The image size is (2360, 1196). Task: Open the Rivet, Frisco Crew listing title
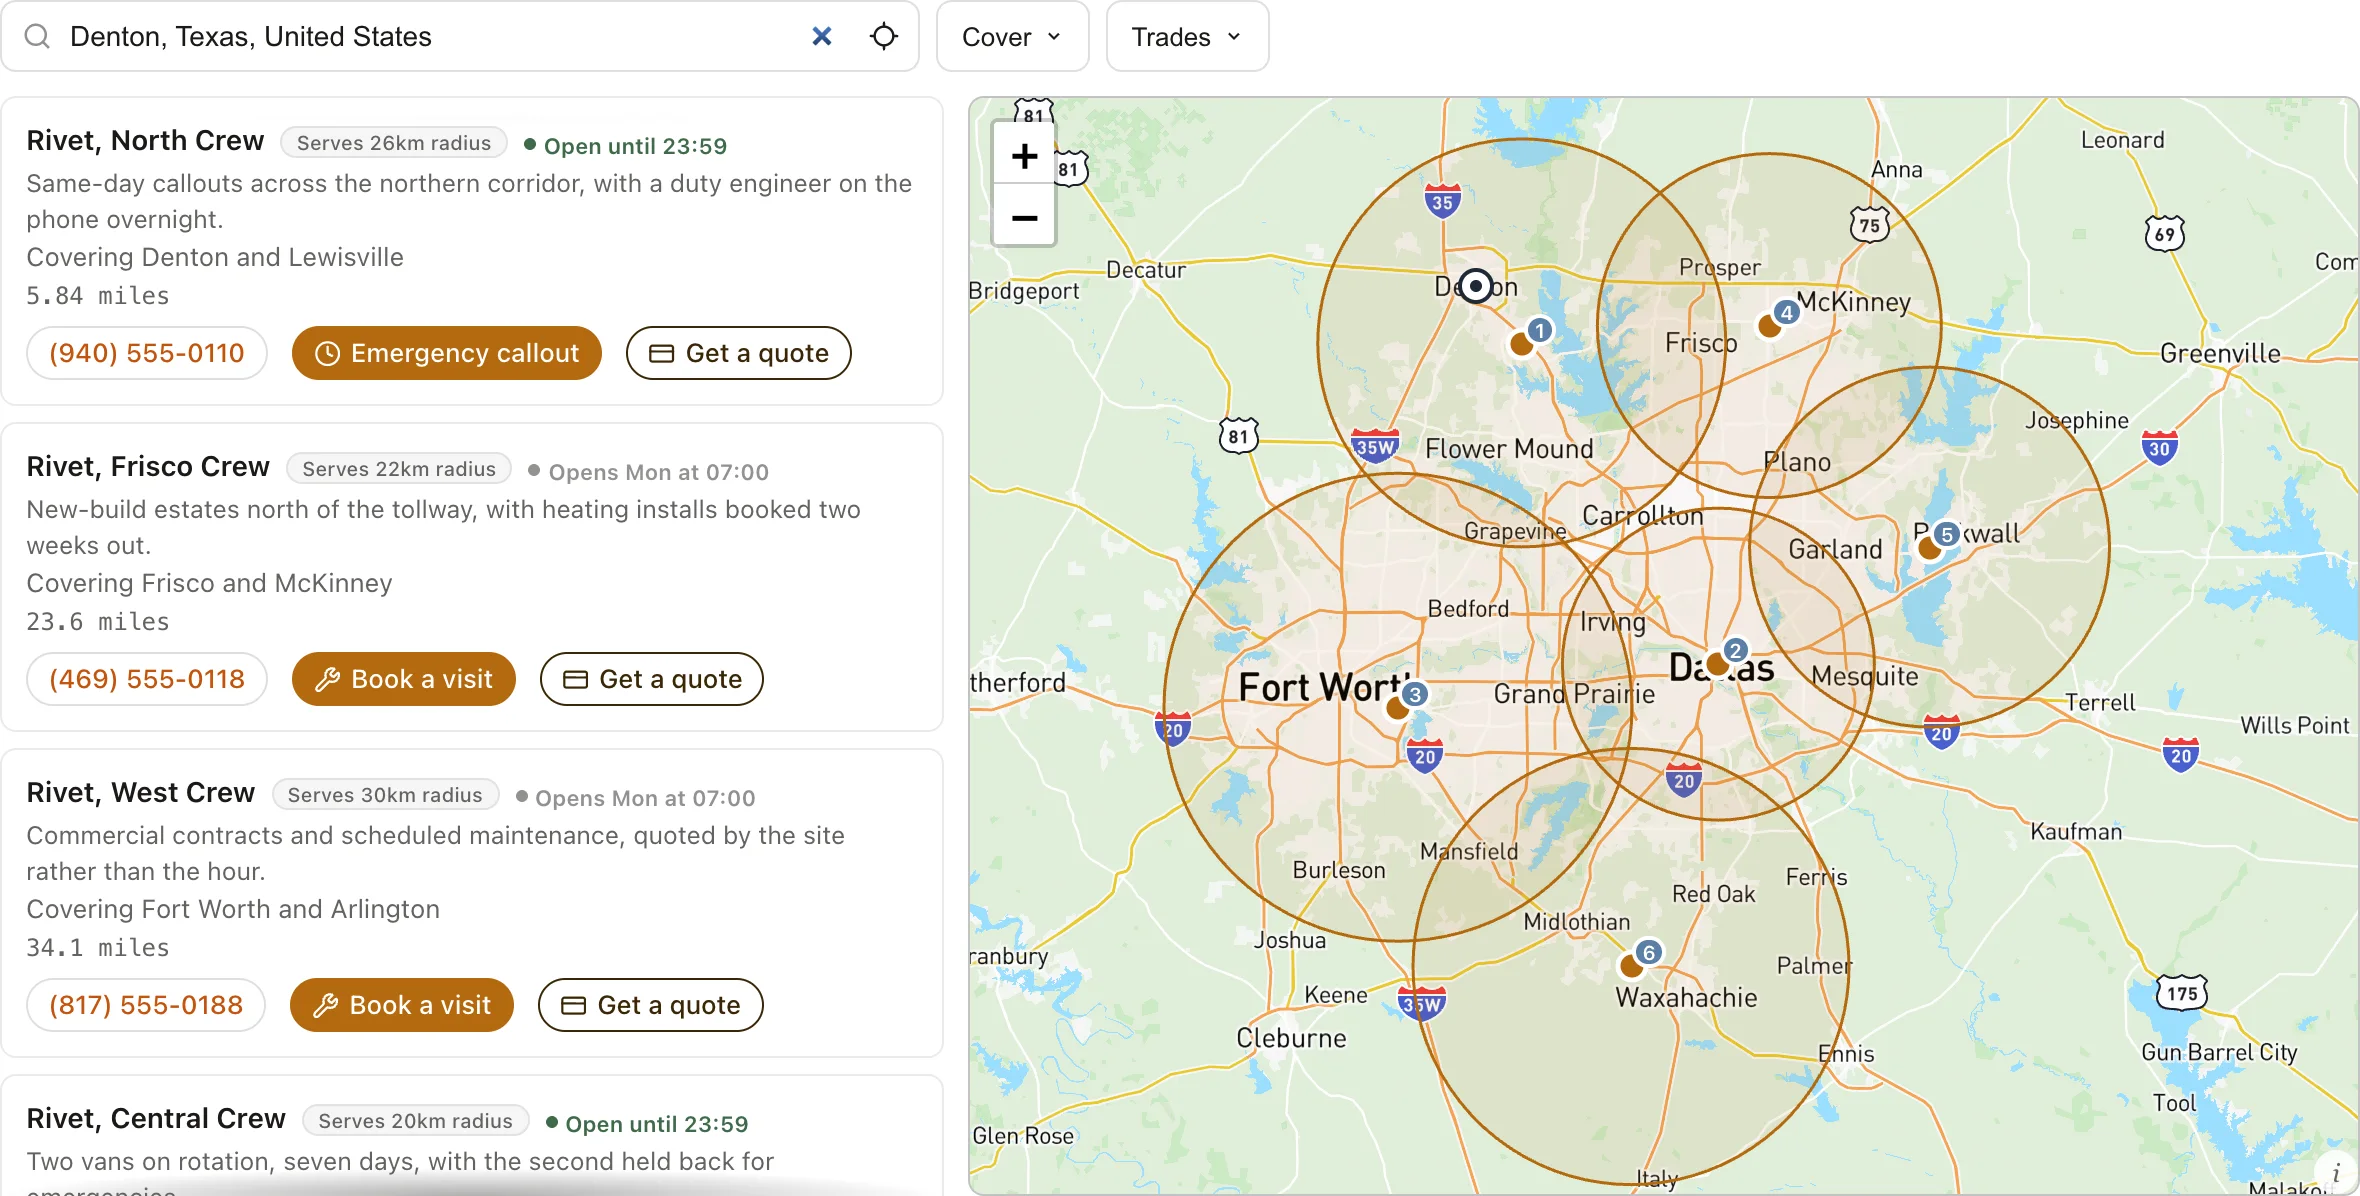(x=148, y=467)
